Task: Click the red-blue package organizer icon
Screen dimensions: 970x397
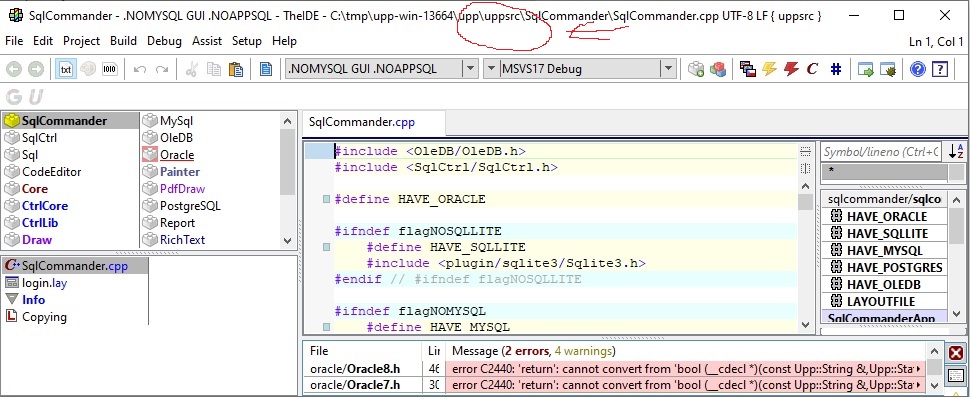Action: [718, 69]
